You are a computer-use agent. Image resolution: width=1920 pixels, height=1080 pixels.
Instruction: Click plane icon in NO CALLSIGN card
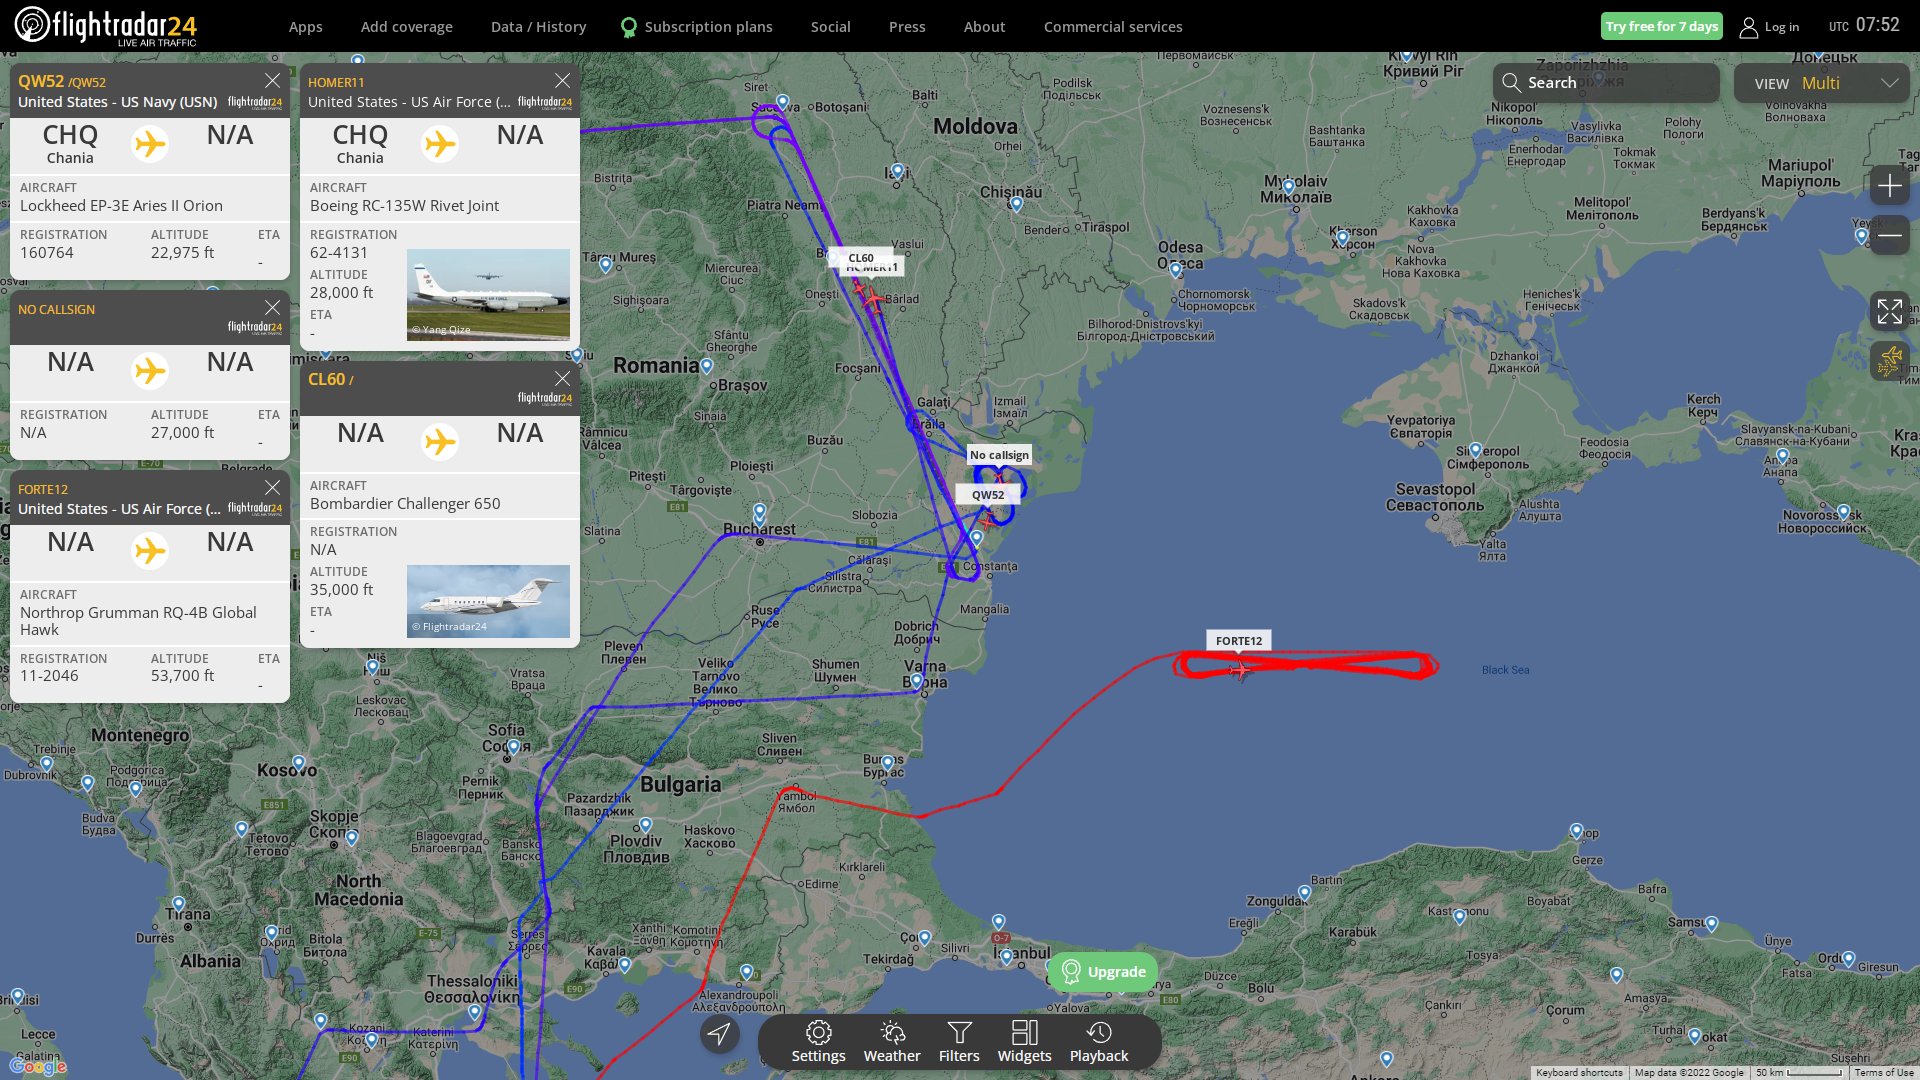tap(150, 371)
